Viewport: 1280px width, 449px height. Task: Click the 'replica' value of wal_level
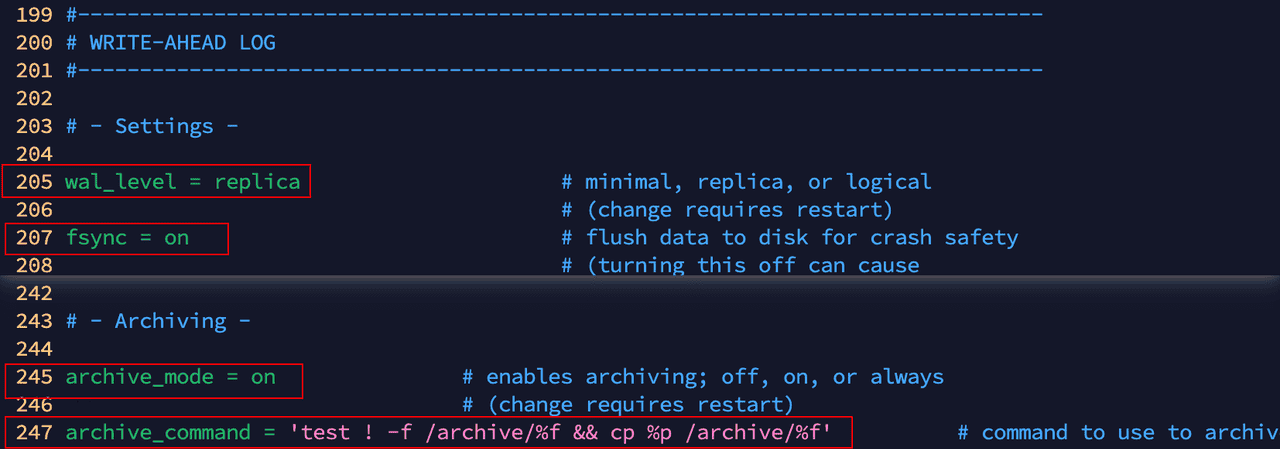(256, 182)
